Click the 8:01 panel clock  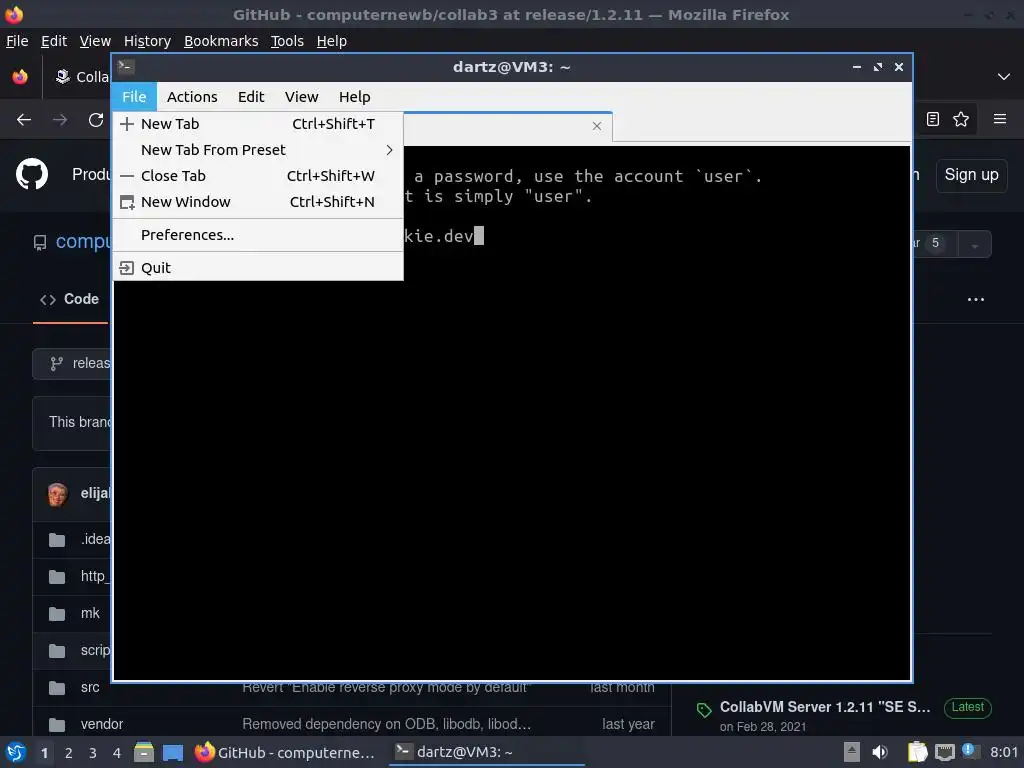click(1004, 752)
